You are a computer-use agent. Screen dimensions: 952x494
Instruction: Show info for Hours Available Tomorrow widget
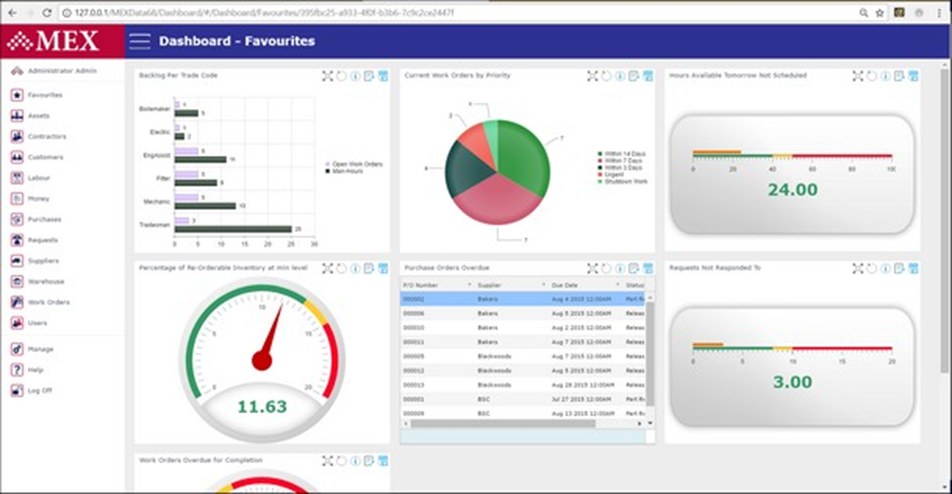(885, 76)
